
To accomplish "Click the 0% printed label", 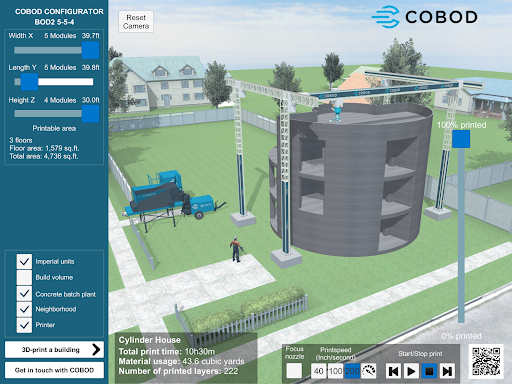I will (461, 336).
